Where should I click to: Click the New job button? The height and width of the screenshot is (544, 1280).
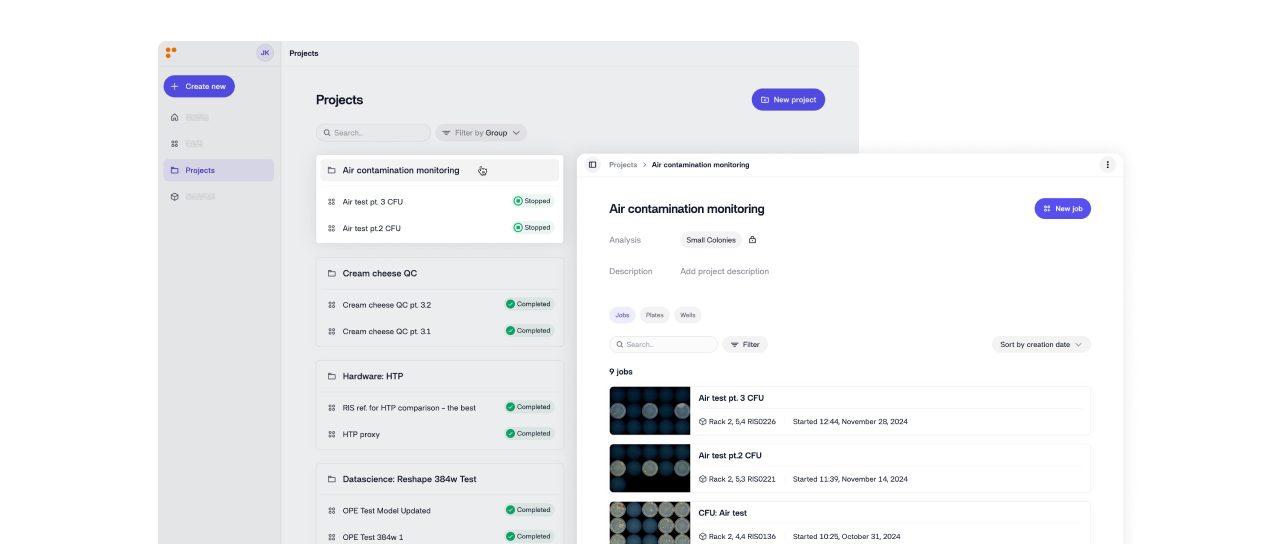(1062, 209)
